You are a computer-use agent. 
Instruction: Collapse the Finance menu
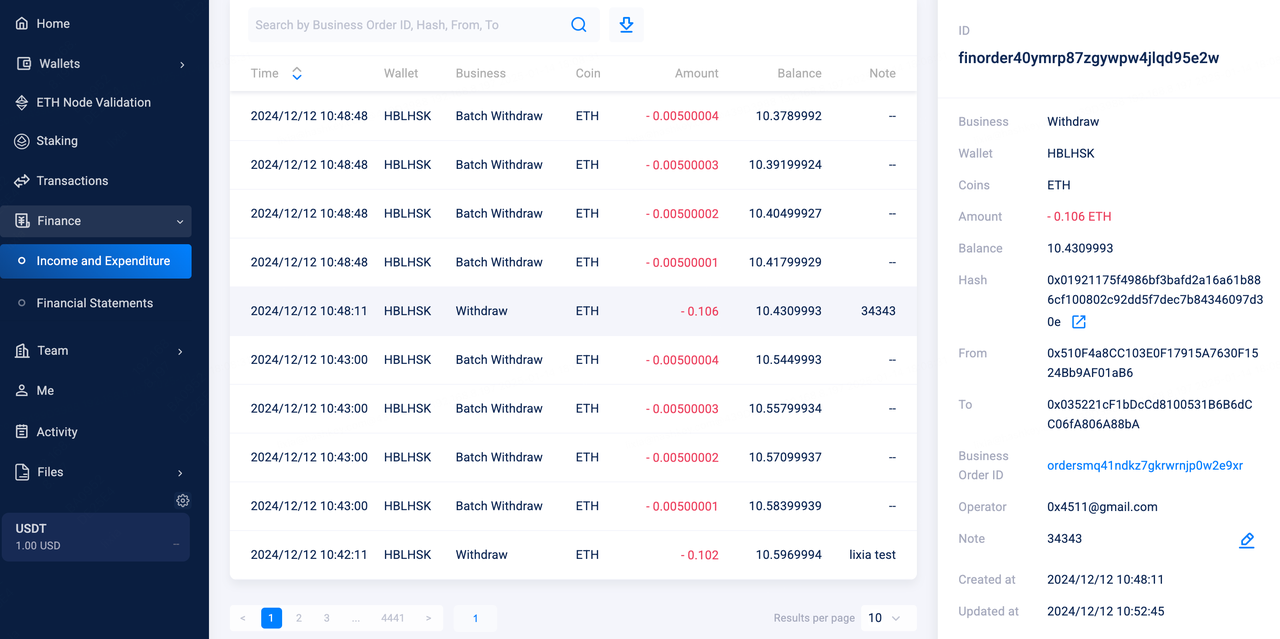180,221
